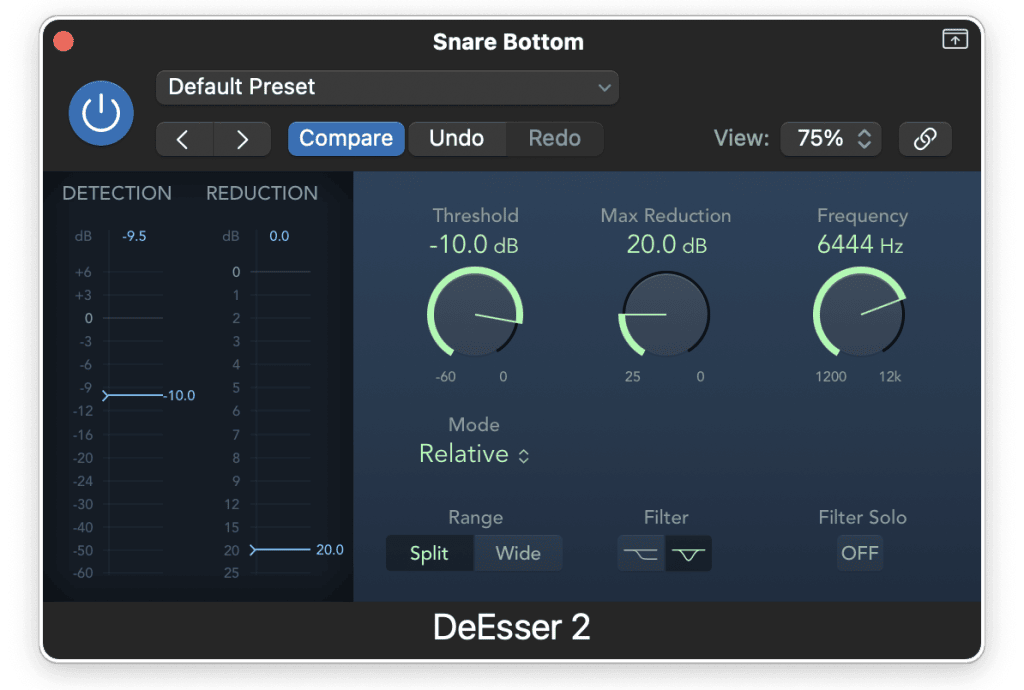The width and height of the screenshot is (1024, 690).
Task: Close the Snare Bottom plugin window
Action: (x=63, y=42)
